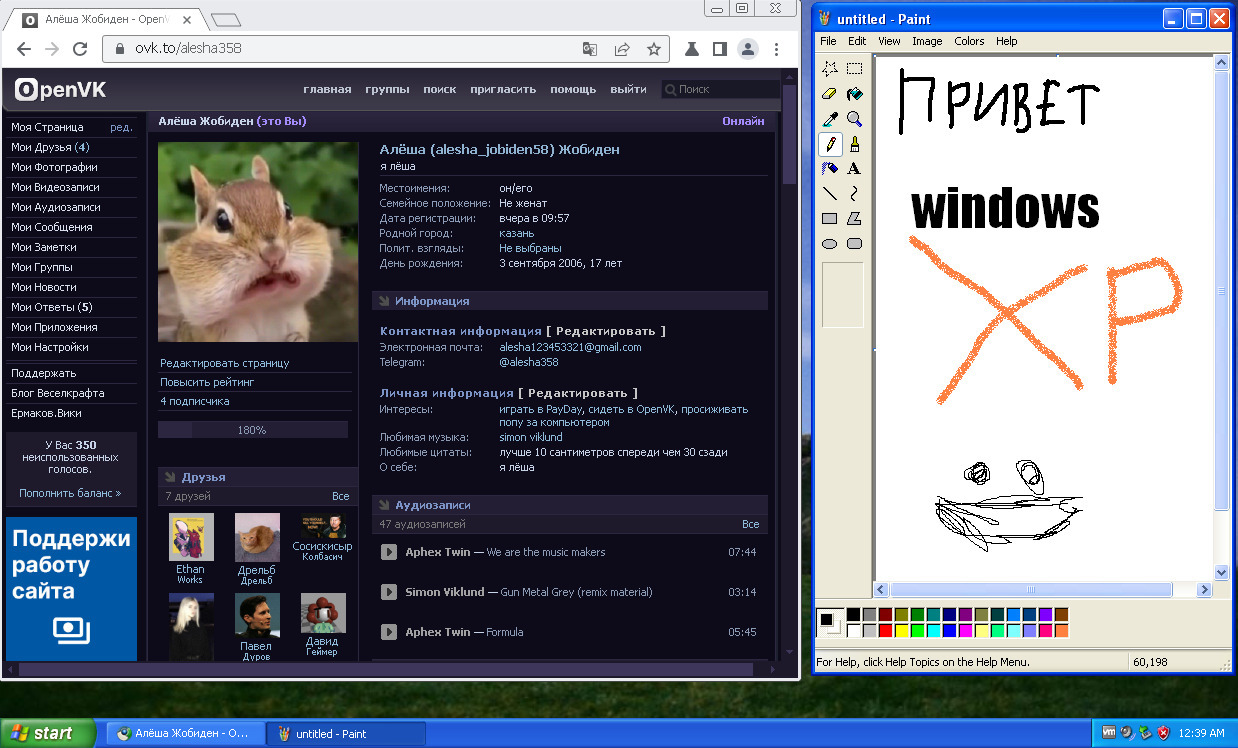1238x748 pixels.
Task: Open the translate page icon in address bar
Action: 590,48
